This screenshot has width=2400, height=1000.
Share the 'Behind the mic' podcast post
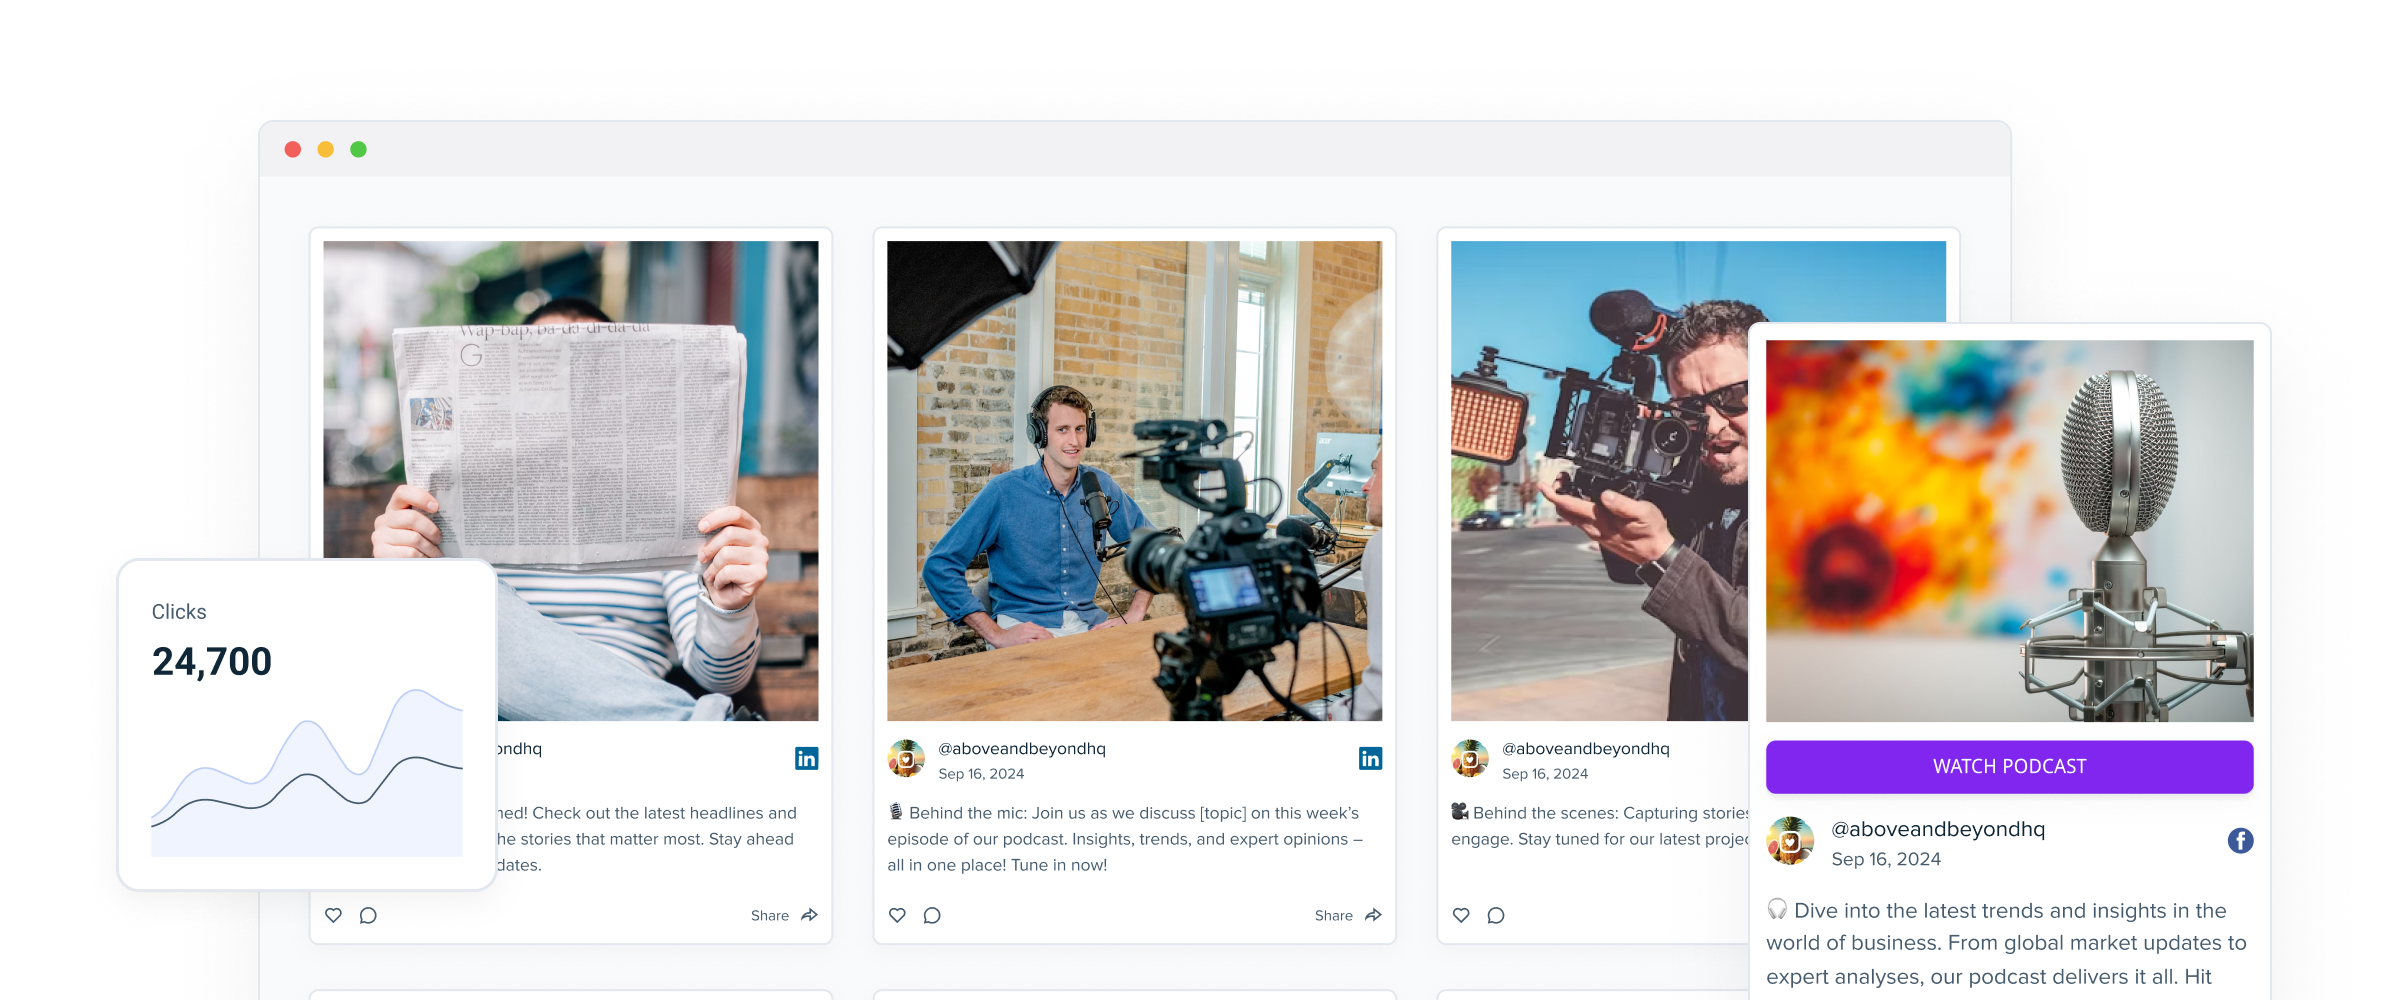point(1348,915)
